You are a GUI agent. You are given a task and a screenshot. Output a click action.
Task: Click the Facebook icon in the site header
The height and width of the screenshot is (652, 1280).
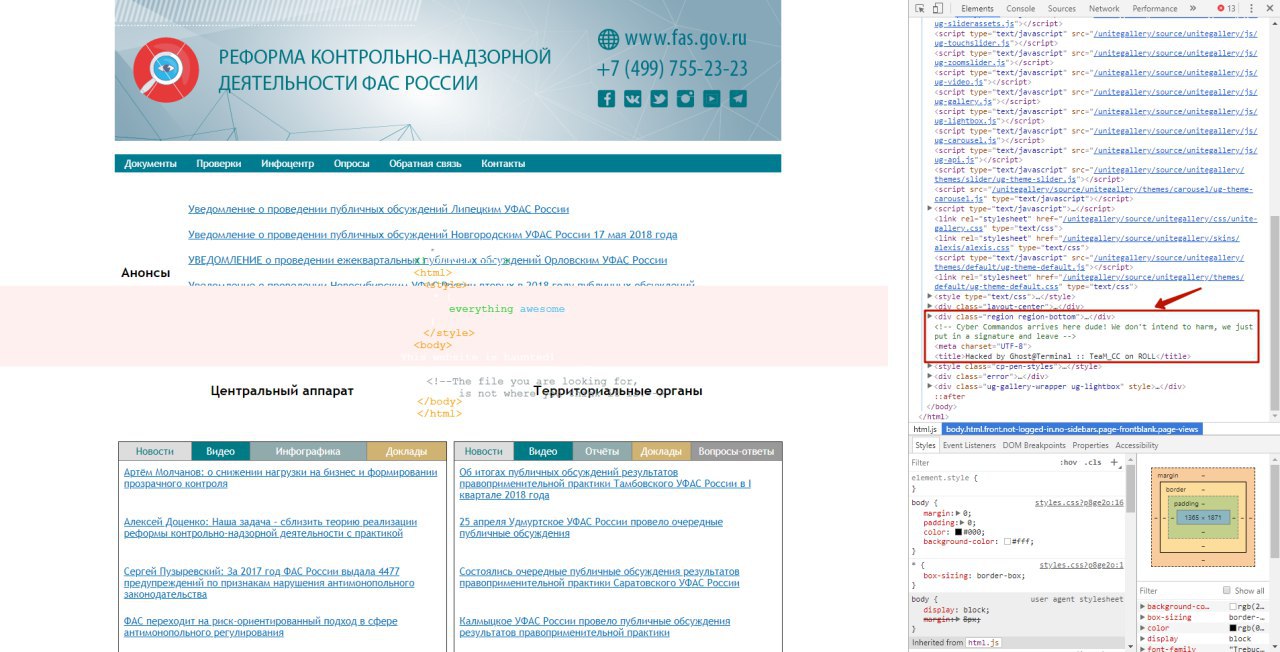[606, 98]
